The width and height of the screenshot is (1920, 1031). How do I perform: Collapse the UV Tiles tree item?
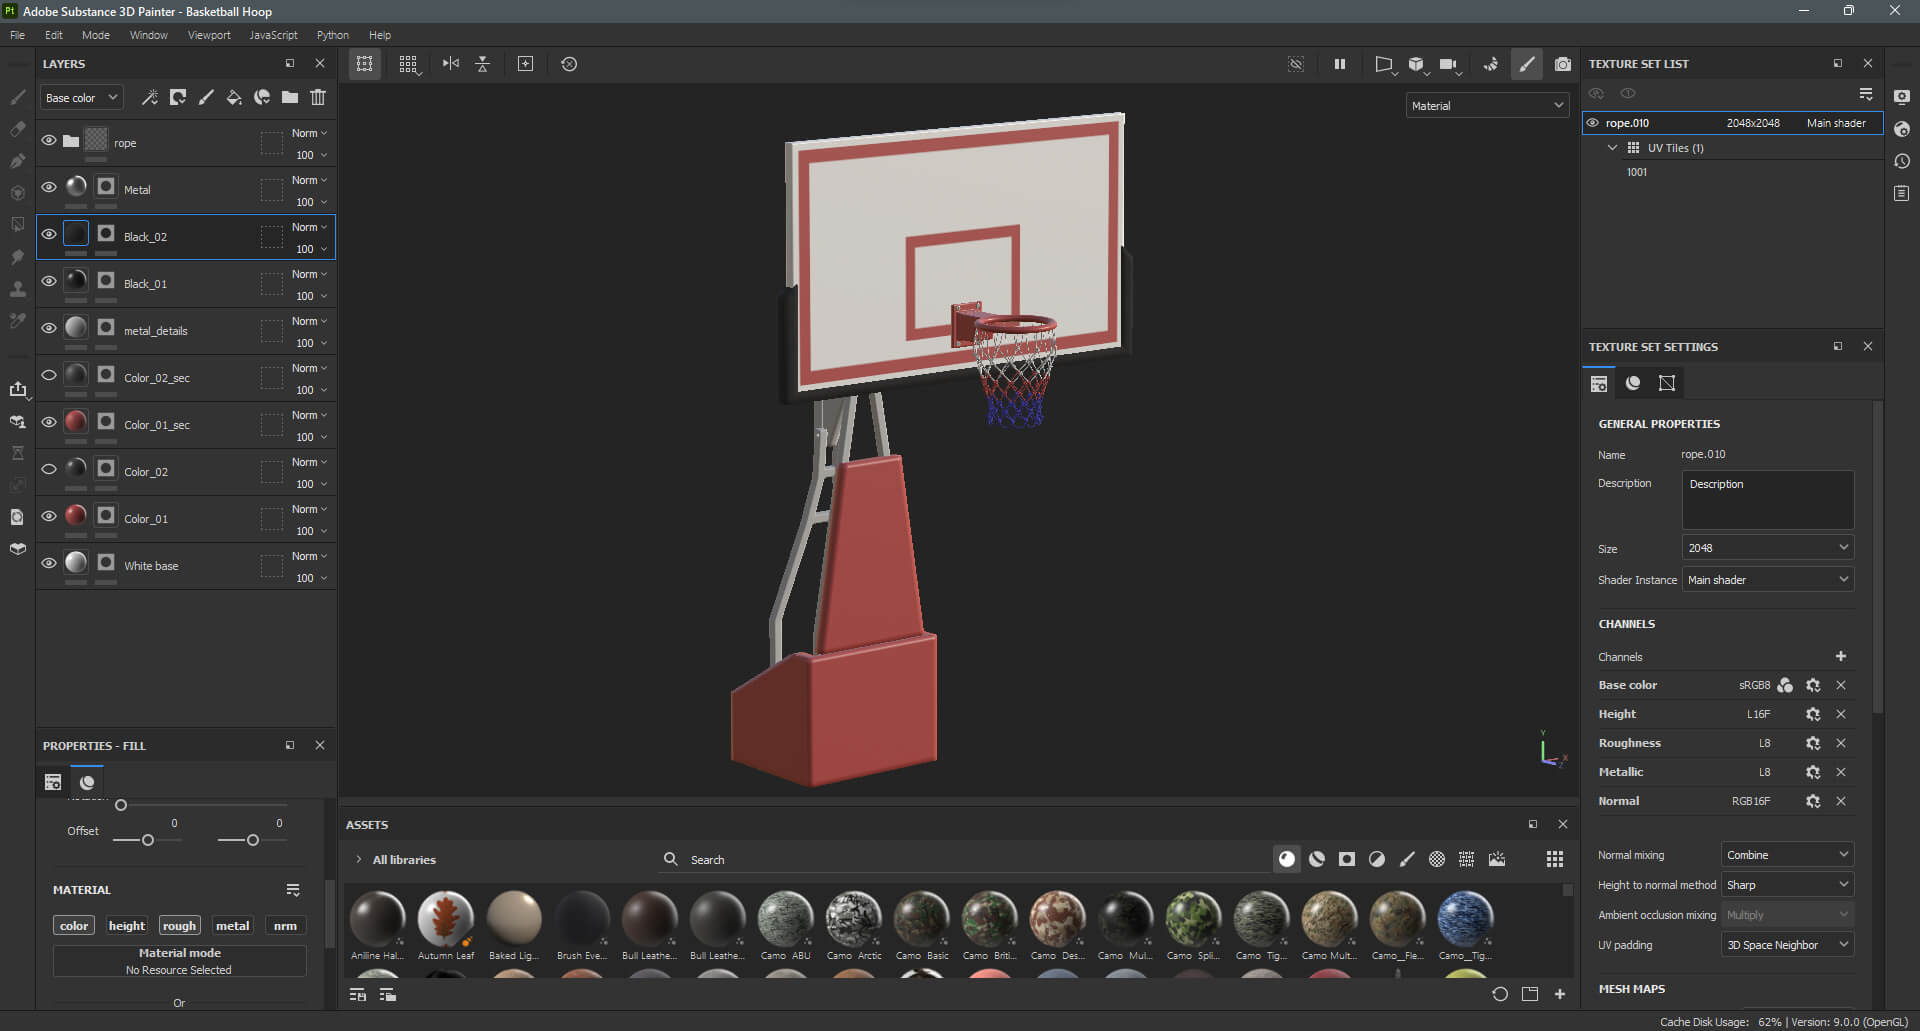[x=1612, y=148]
